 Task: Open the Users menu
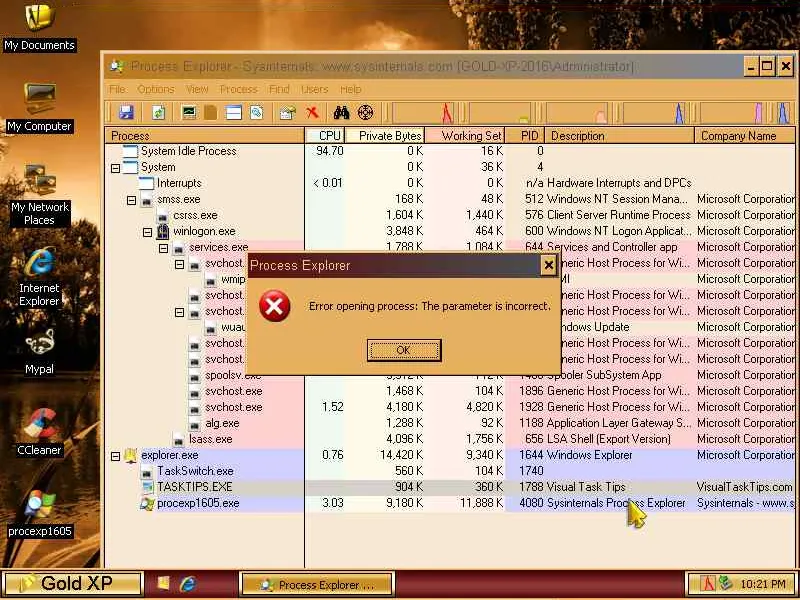click(314, 89)
